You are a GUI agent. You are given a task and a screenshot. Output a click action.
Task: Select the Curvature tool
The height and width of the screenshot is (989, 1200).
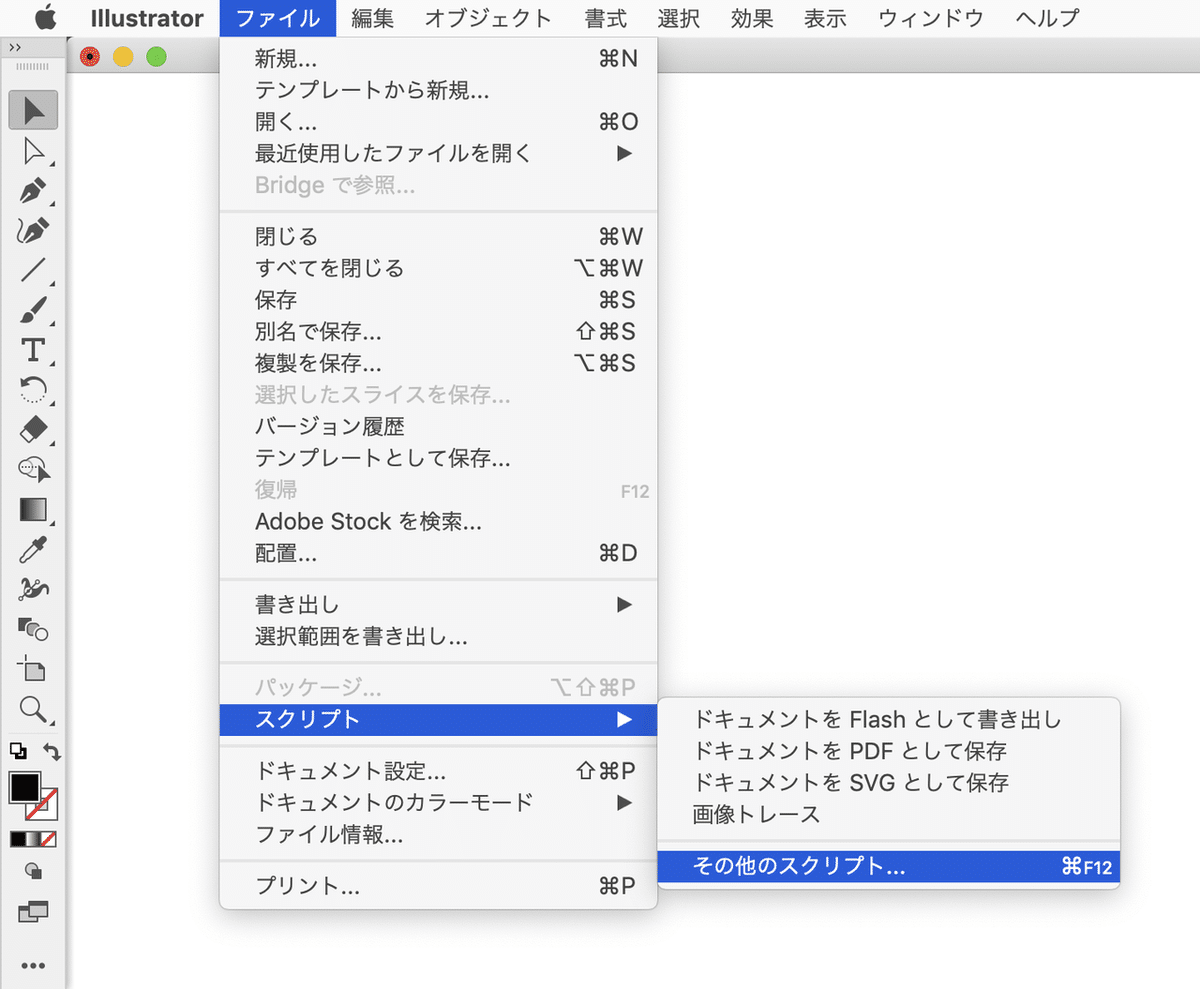point(33,230)
